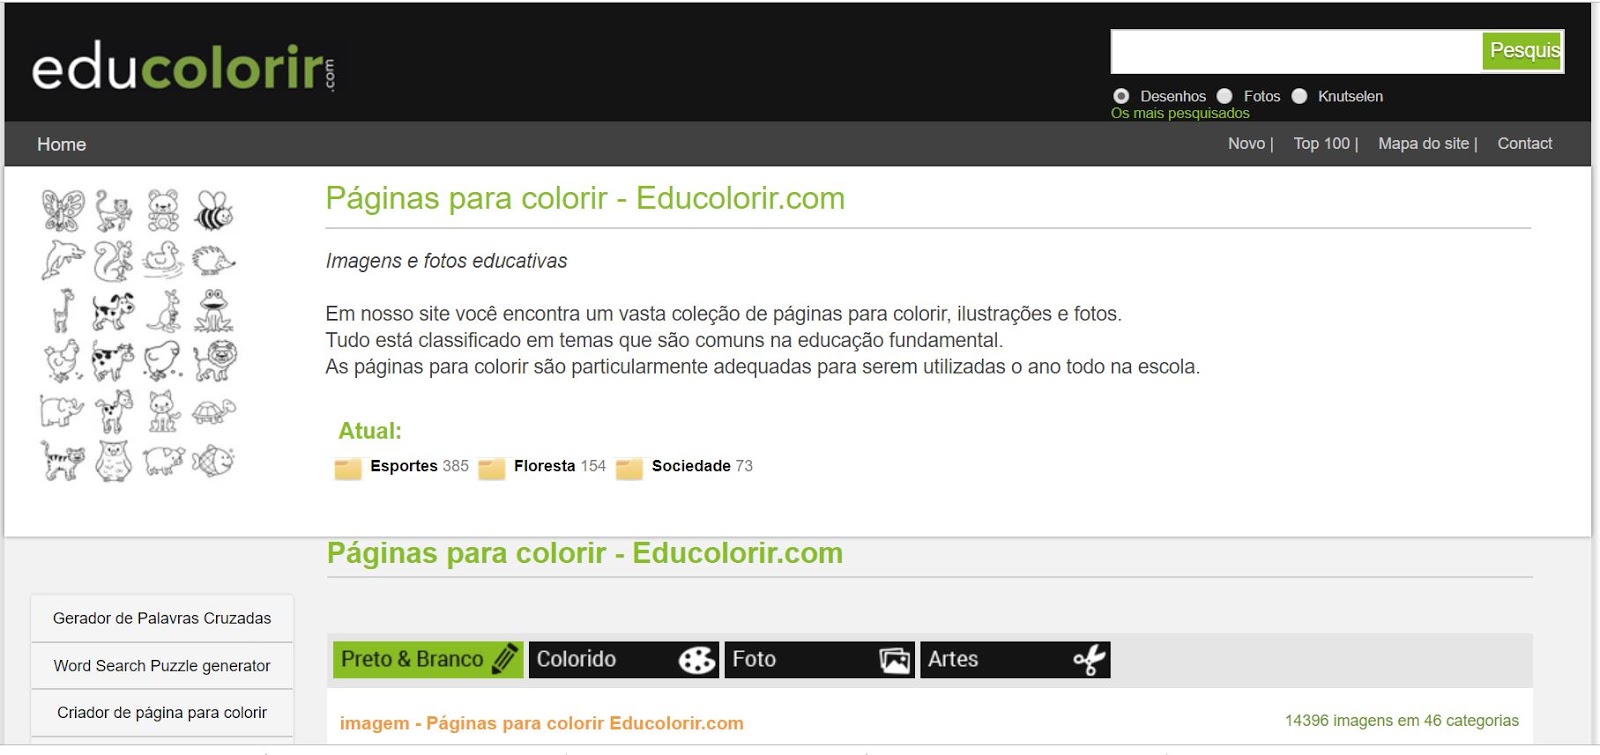
Task: Click the striped tiger cub drawing
Action: [62, 461]
